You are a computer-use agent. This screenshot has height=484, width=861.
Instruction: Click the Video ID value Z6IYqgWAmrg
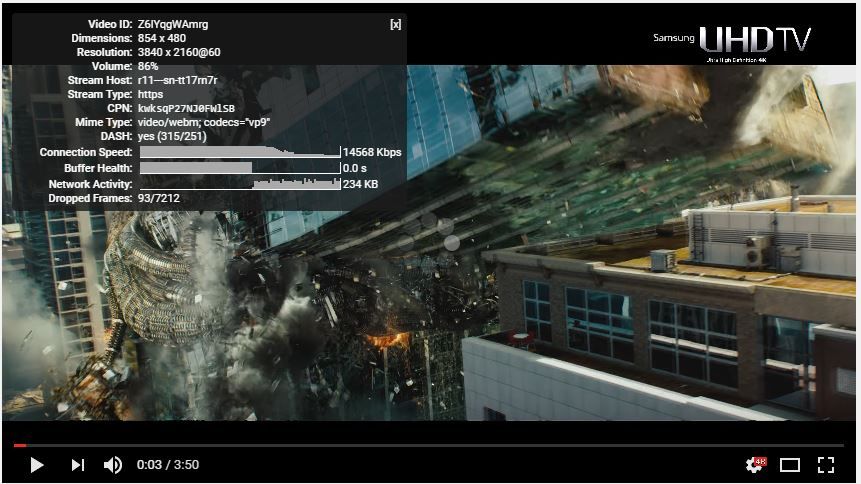pos(173,24)
